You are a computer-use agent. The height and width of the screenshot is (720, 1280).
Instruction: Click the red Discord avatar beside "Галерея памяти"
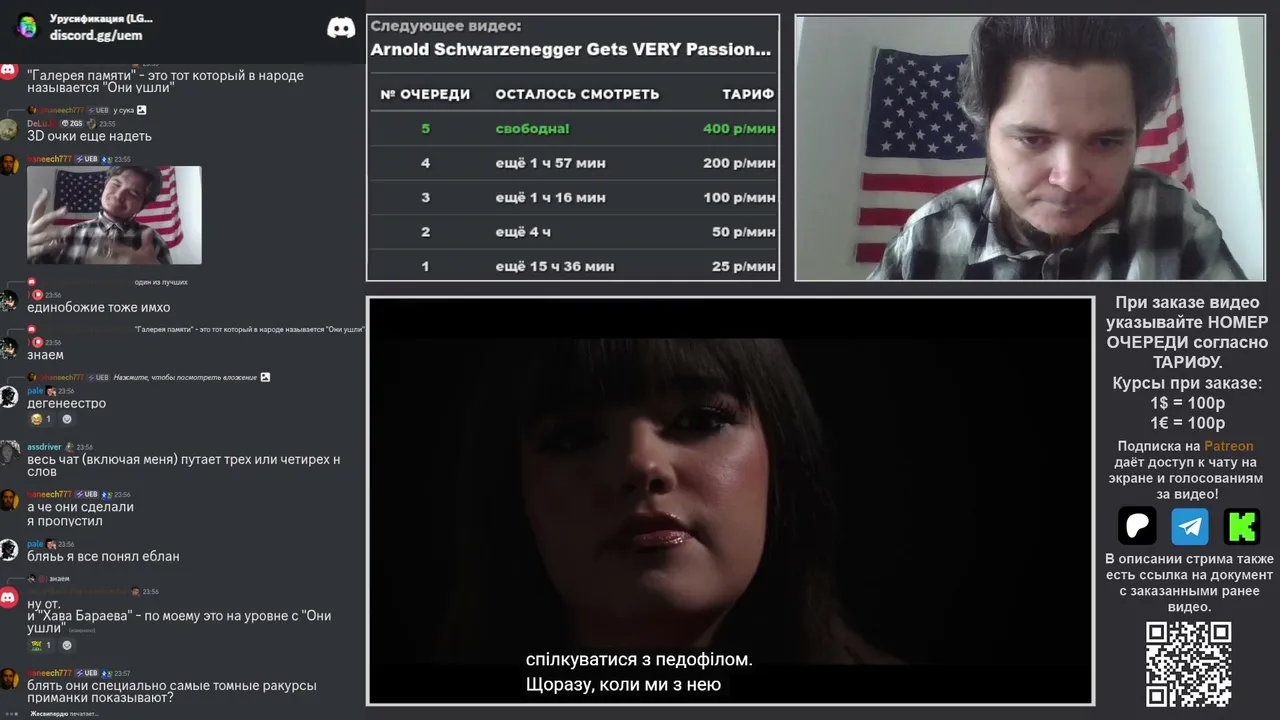[9, 69]
